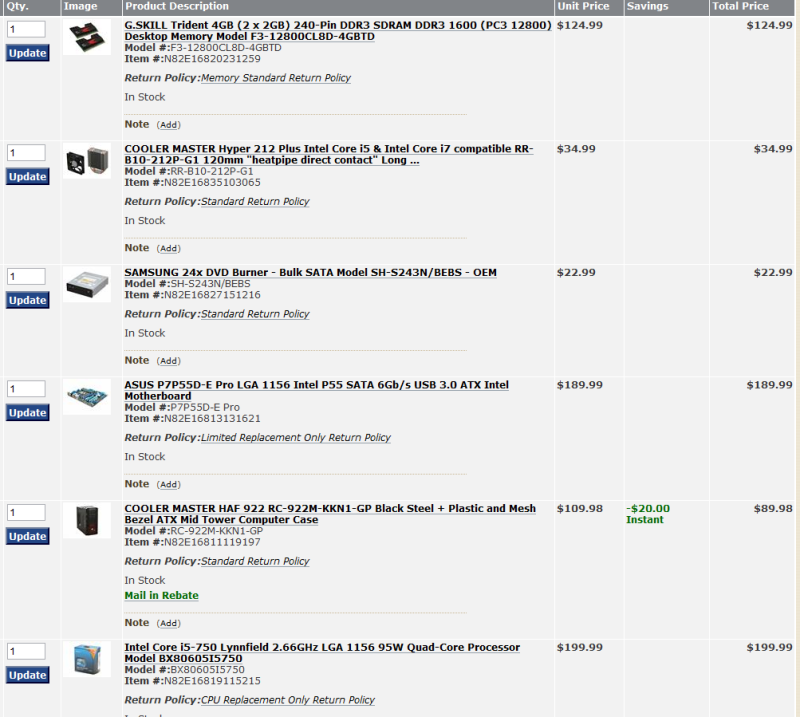Open ASUS P7P55D-E Pro motherboard thumbnail
This screenshot has width=800, height=717.
click(x=87, y=397)
